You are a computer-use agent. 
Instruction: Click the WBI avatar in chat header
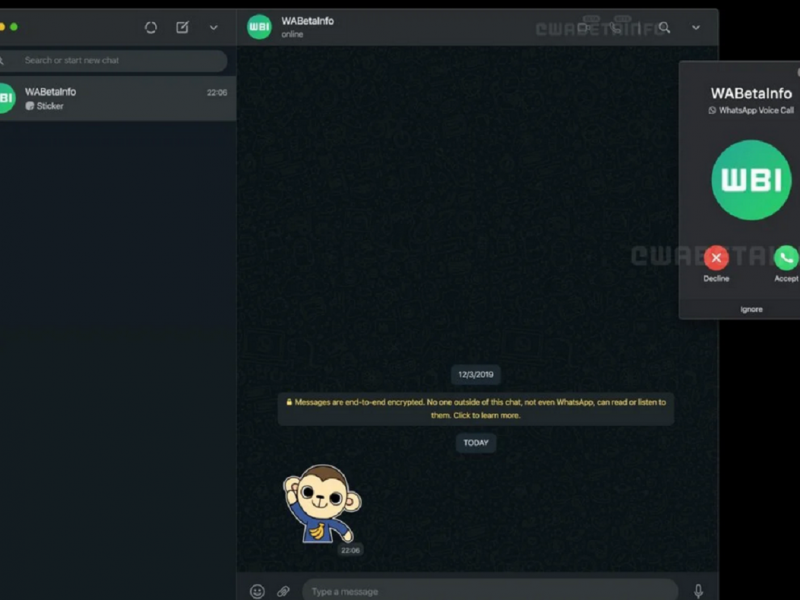(x=259, y=27)
